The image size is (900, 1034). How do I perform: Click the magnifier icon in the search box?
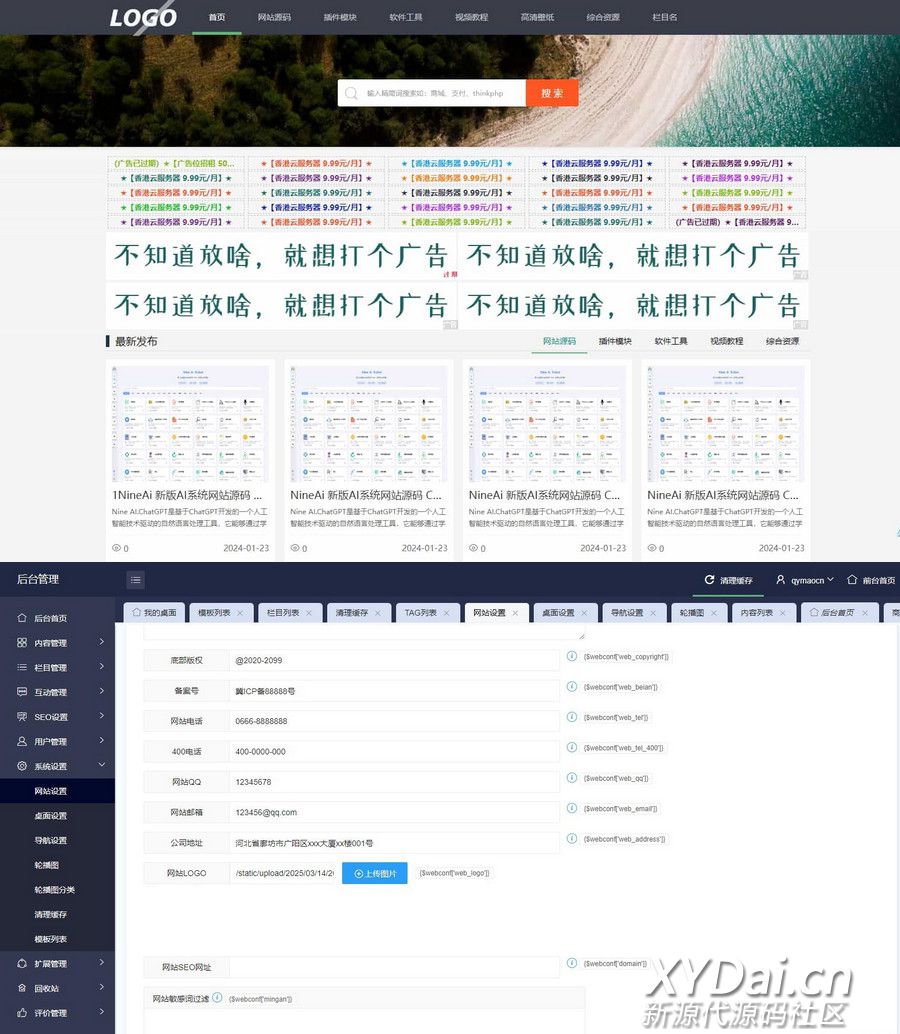pos(351,94)
